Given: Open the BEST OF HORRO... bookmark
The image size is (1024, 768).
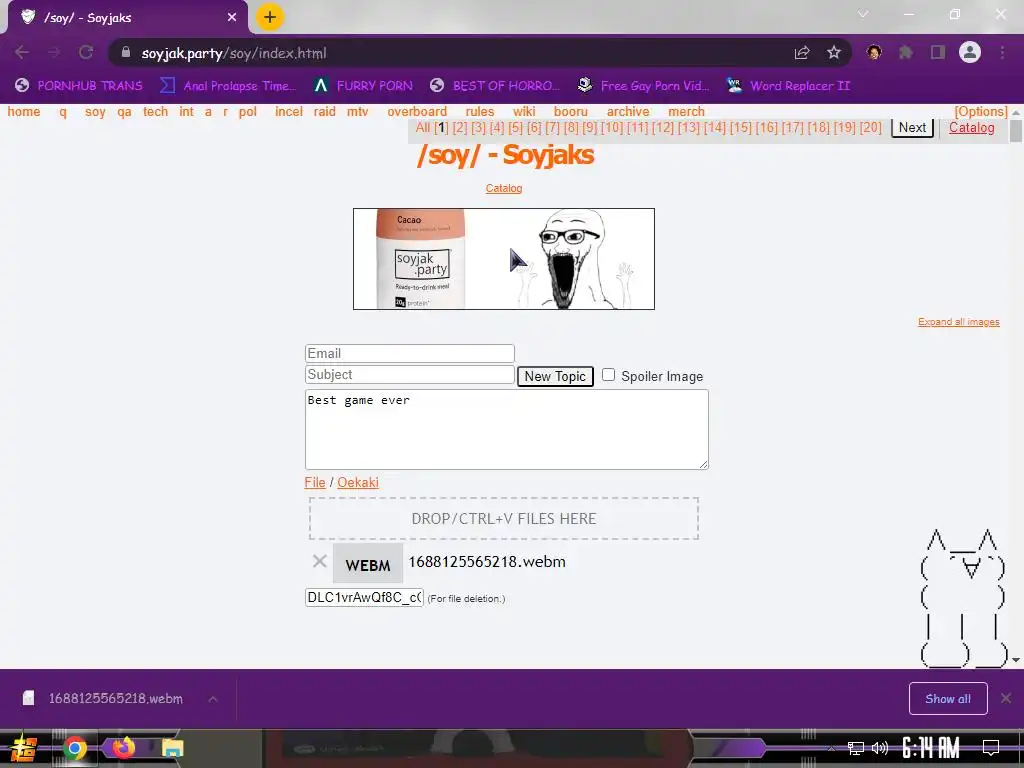Looking at the screenshot, I should point(495,86).
